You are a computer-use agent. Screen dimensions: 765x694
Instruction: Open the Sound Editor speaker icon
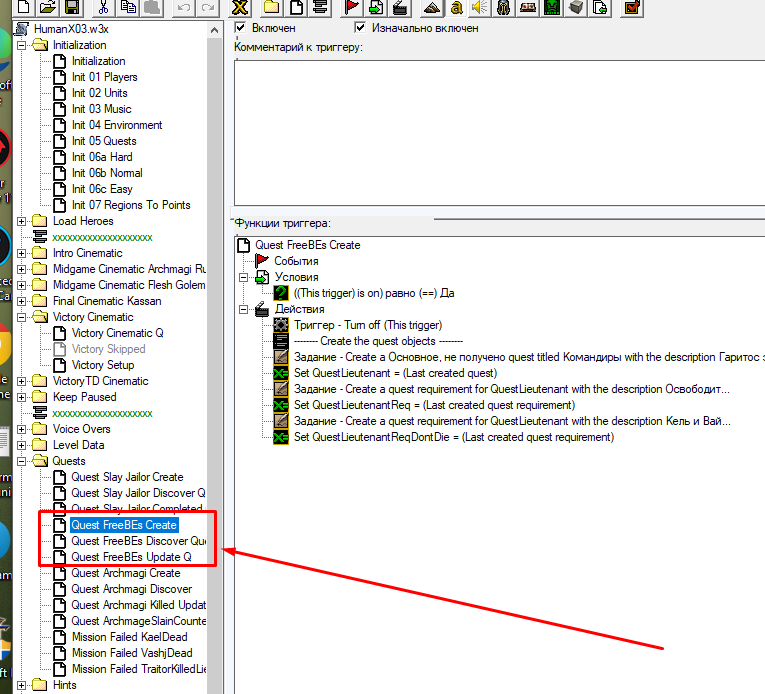tap(480, 7)
